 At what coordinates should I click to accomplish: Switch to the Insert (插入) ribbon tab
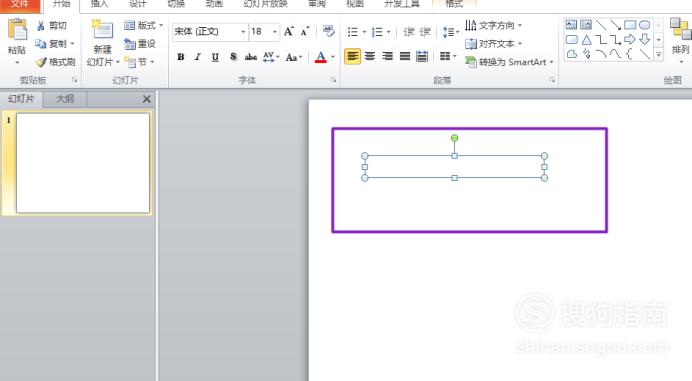point(99,4)
